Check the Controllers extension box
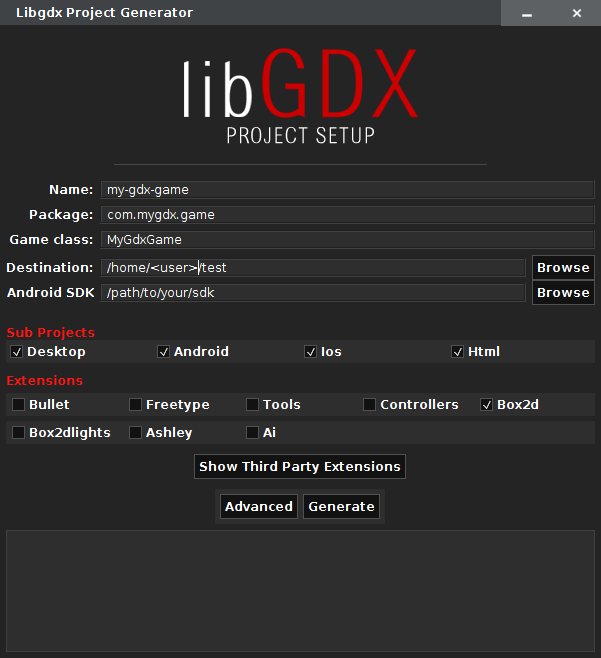 pos(369,405)
